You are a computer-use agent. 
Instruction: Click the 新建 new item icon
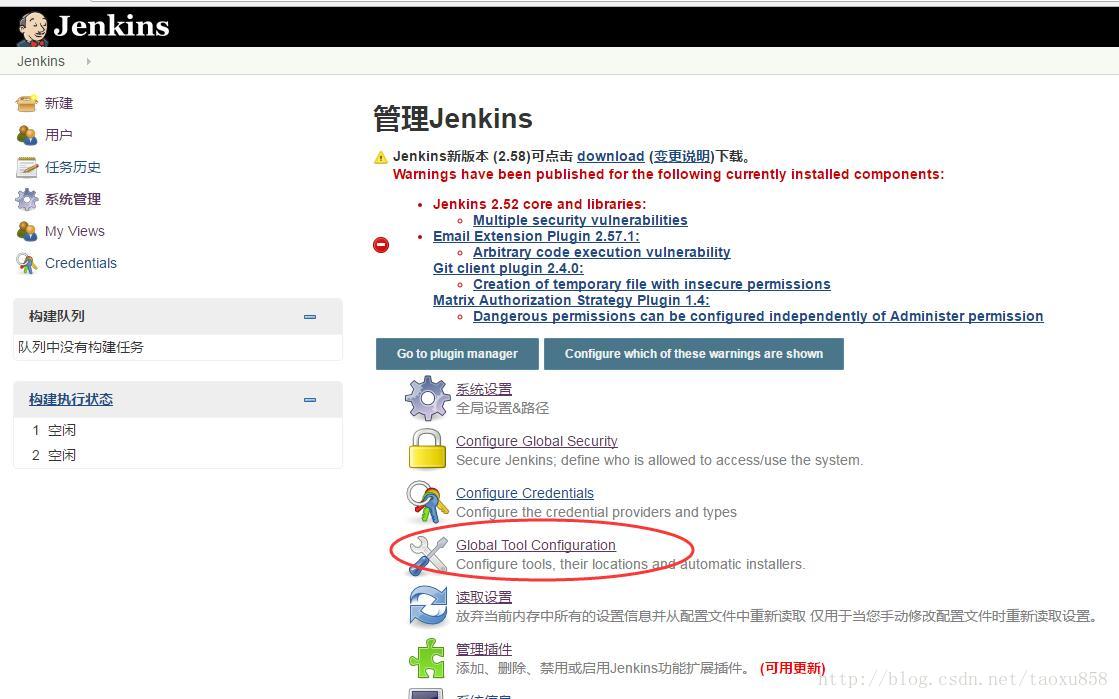point(27,104)
